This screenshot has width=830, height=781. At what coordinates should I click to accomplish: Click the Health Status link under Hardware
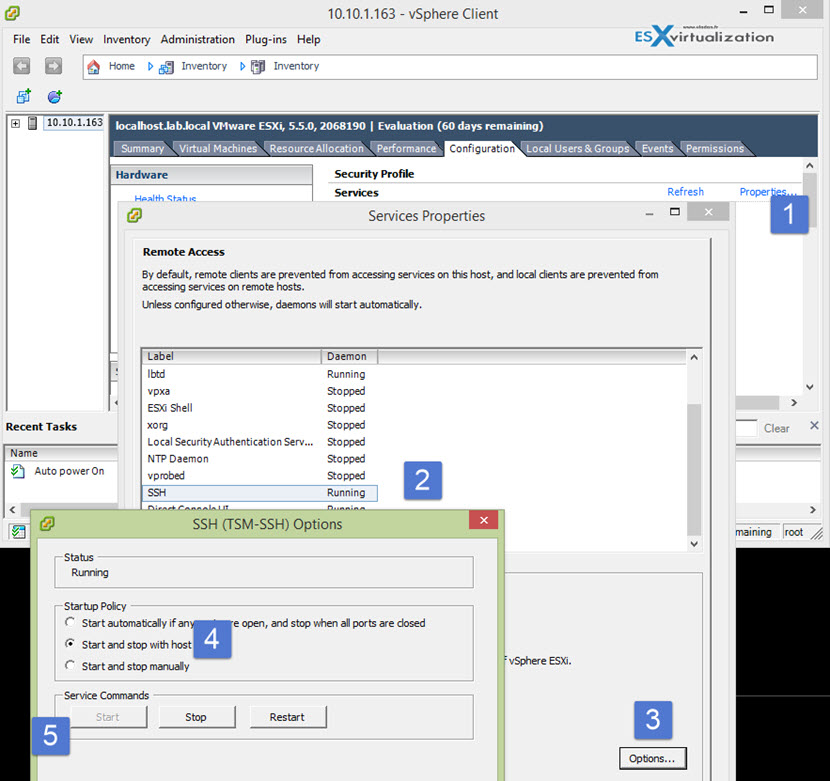[165, 199]
